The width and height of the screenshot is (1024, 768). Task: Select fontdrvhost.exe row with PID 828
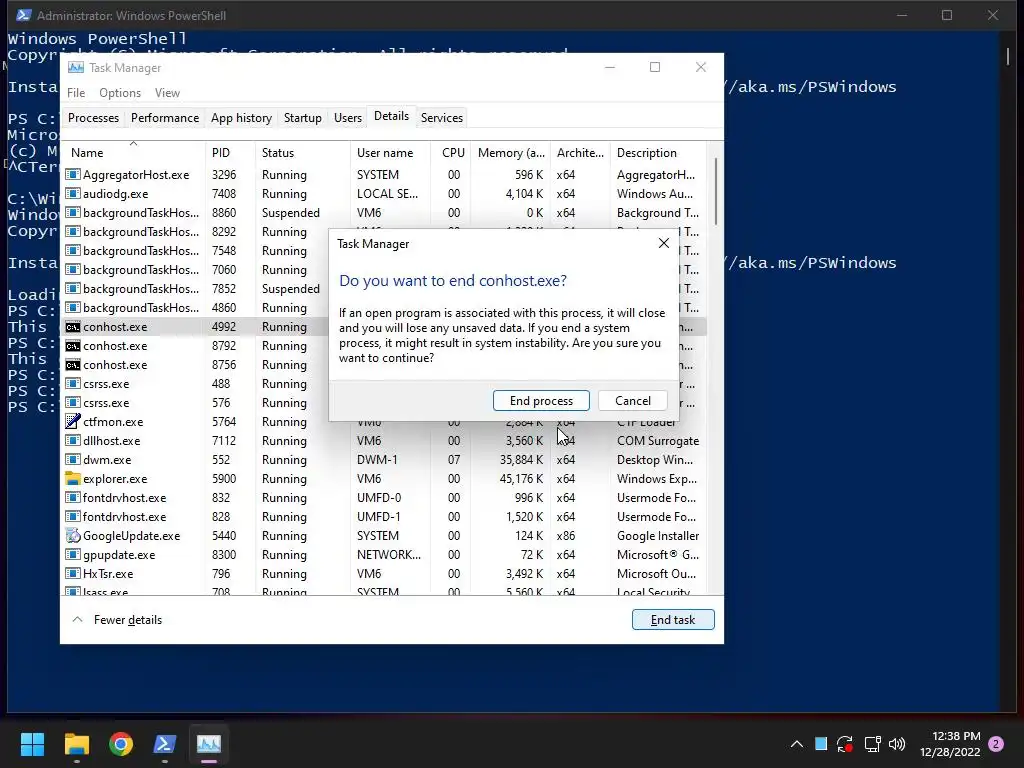pos(385,517)
